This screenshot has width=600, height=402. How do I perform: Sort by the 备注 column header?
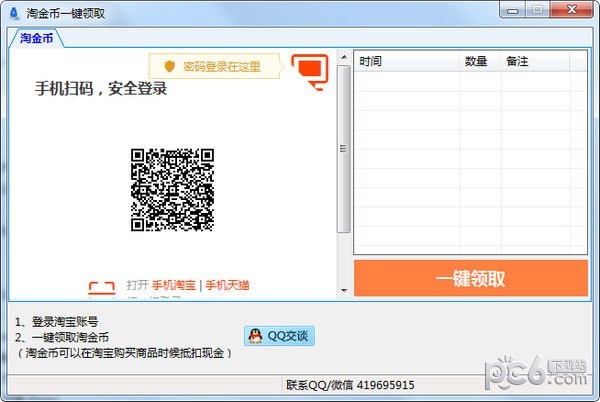535,61
